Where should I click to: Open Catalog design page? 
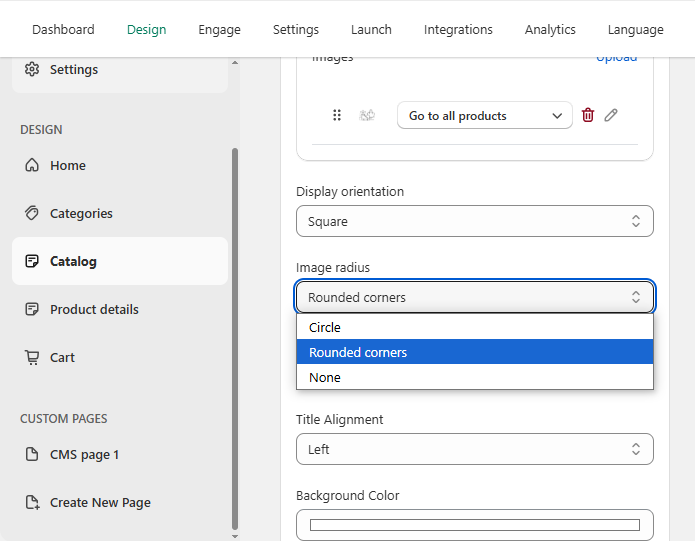tap(120, 261)
